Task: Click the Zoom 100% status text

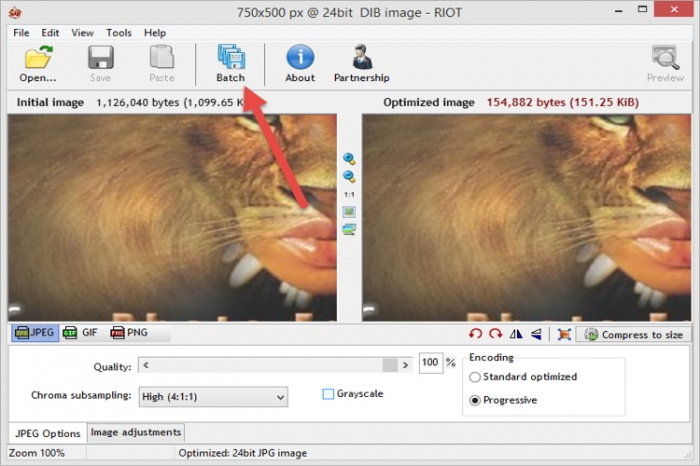Action: [37, 453]
